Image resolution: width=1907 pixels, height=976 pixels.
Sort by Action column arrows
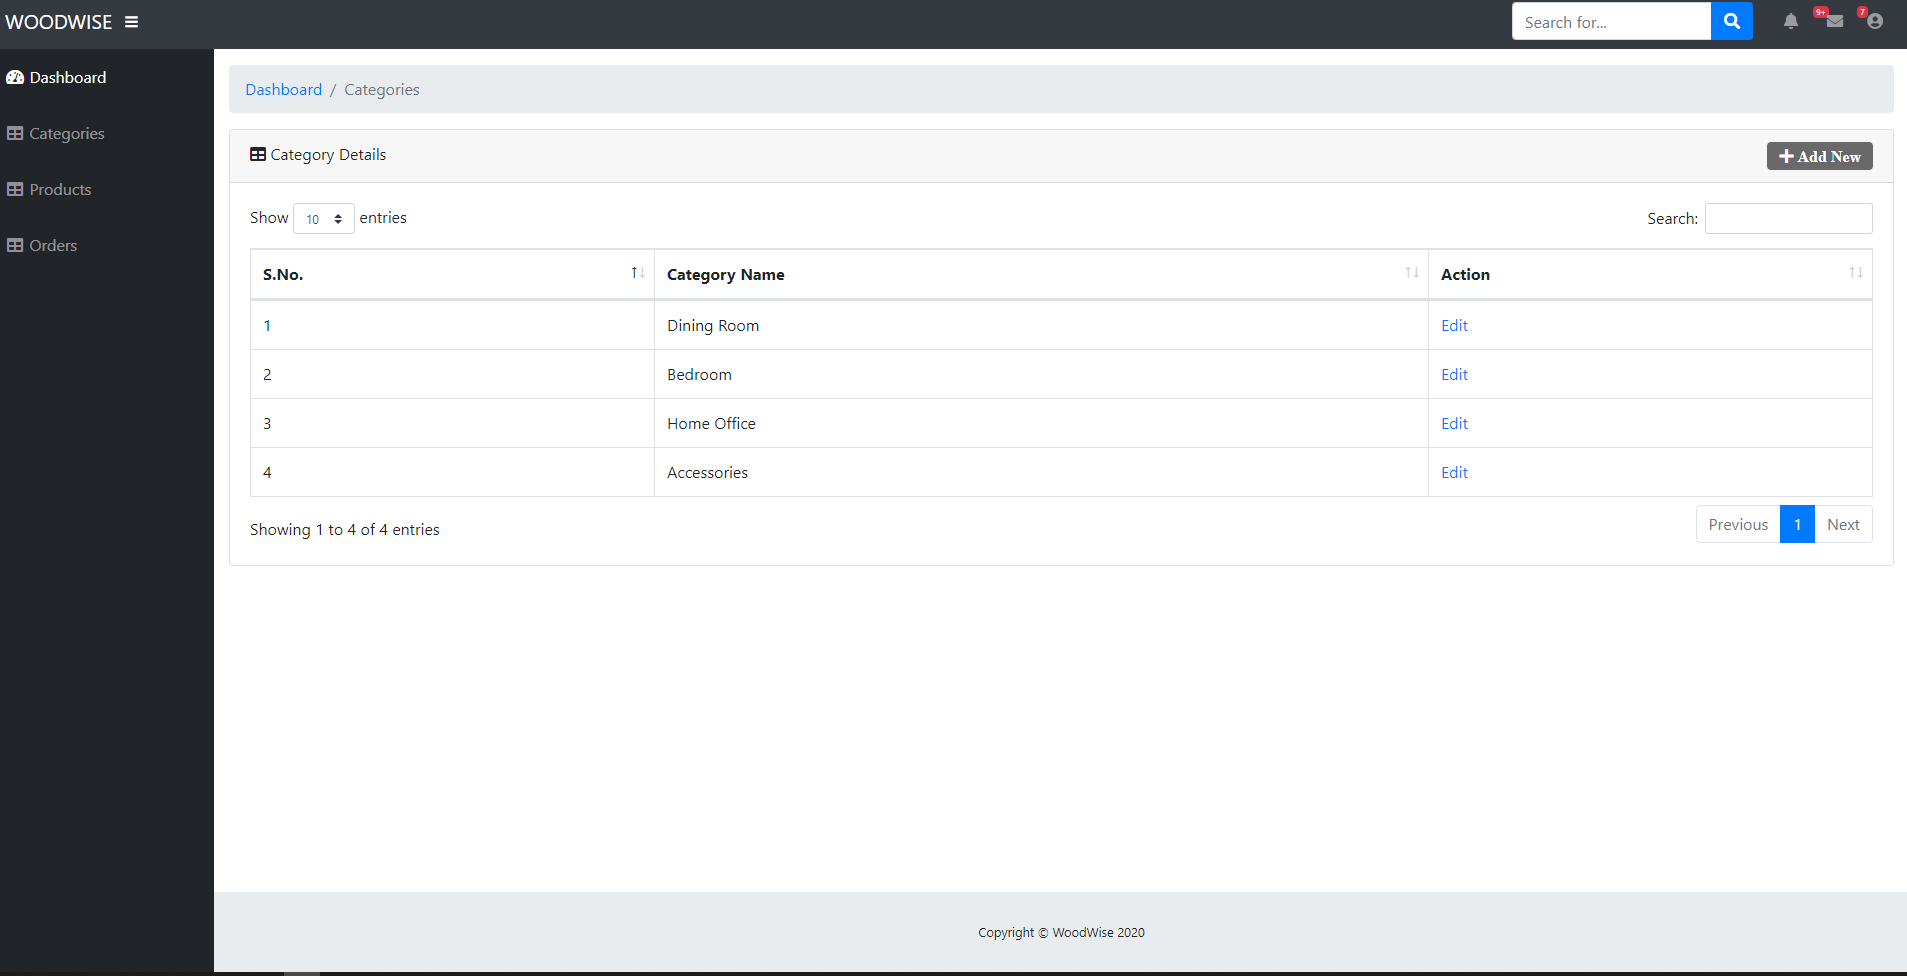pyautogui.click(x=1856, y=273)
